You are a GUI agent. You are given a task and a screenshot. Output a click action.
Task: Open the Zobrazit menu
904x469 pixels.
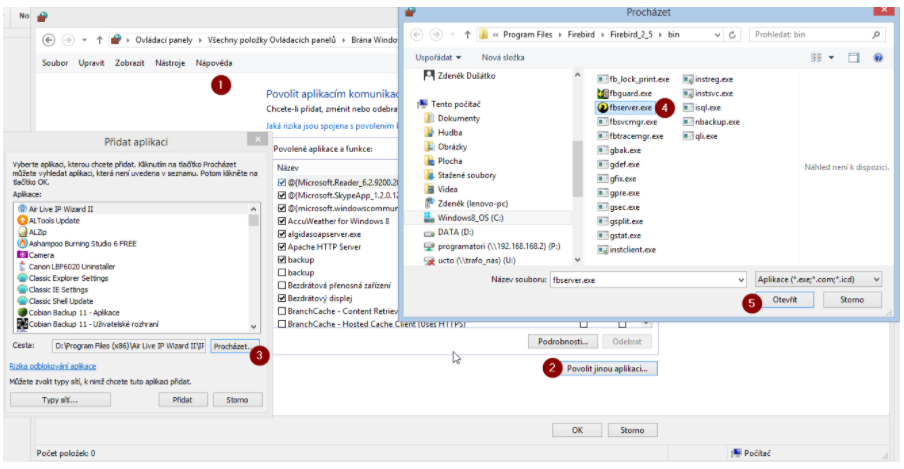(131, 63)
